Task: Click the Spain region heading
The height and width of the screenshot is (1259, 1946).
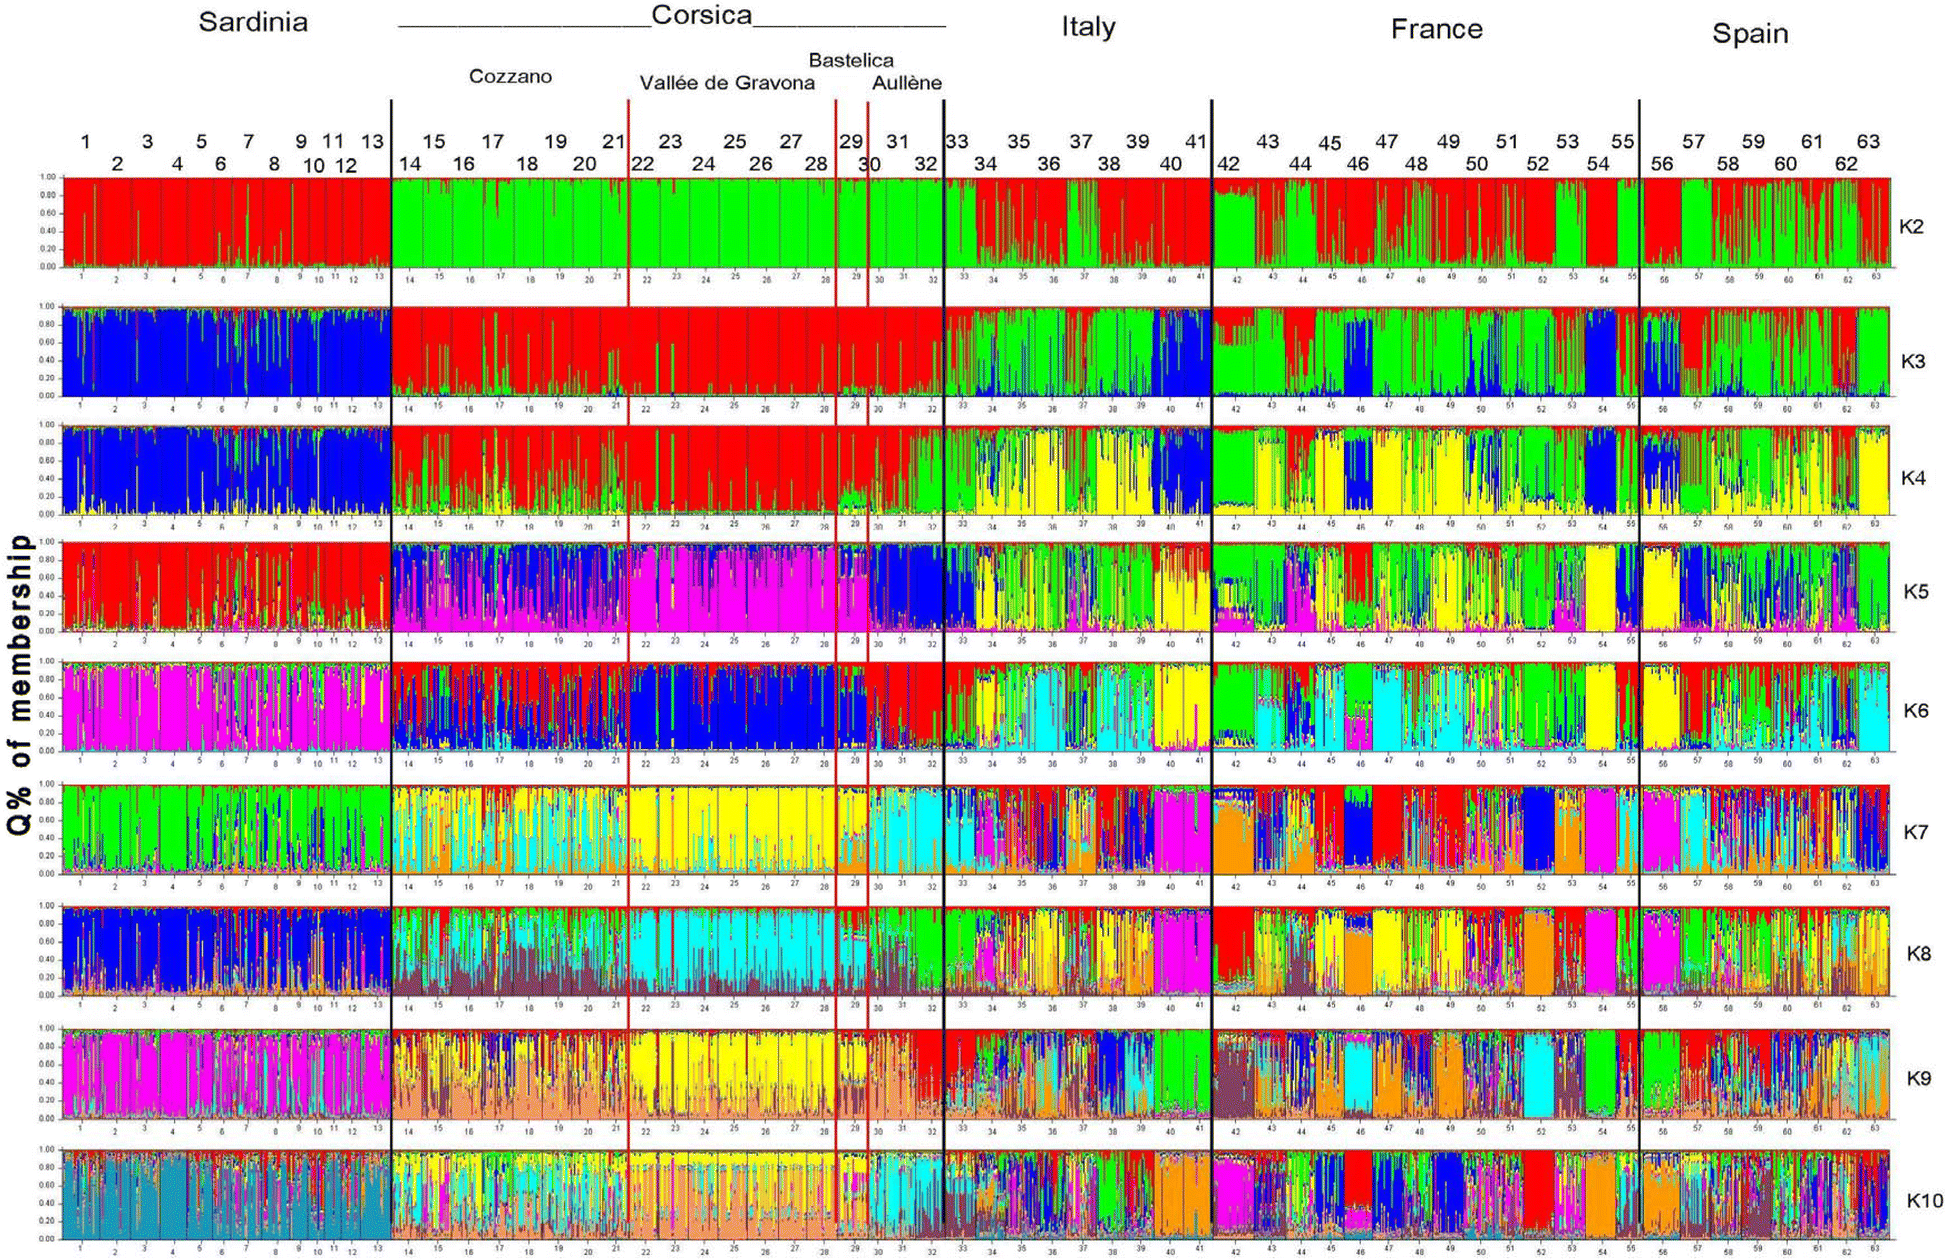Action: (1750, 33)
